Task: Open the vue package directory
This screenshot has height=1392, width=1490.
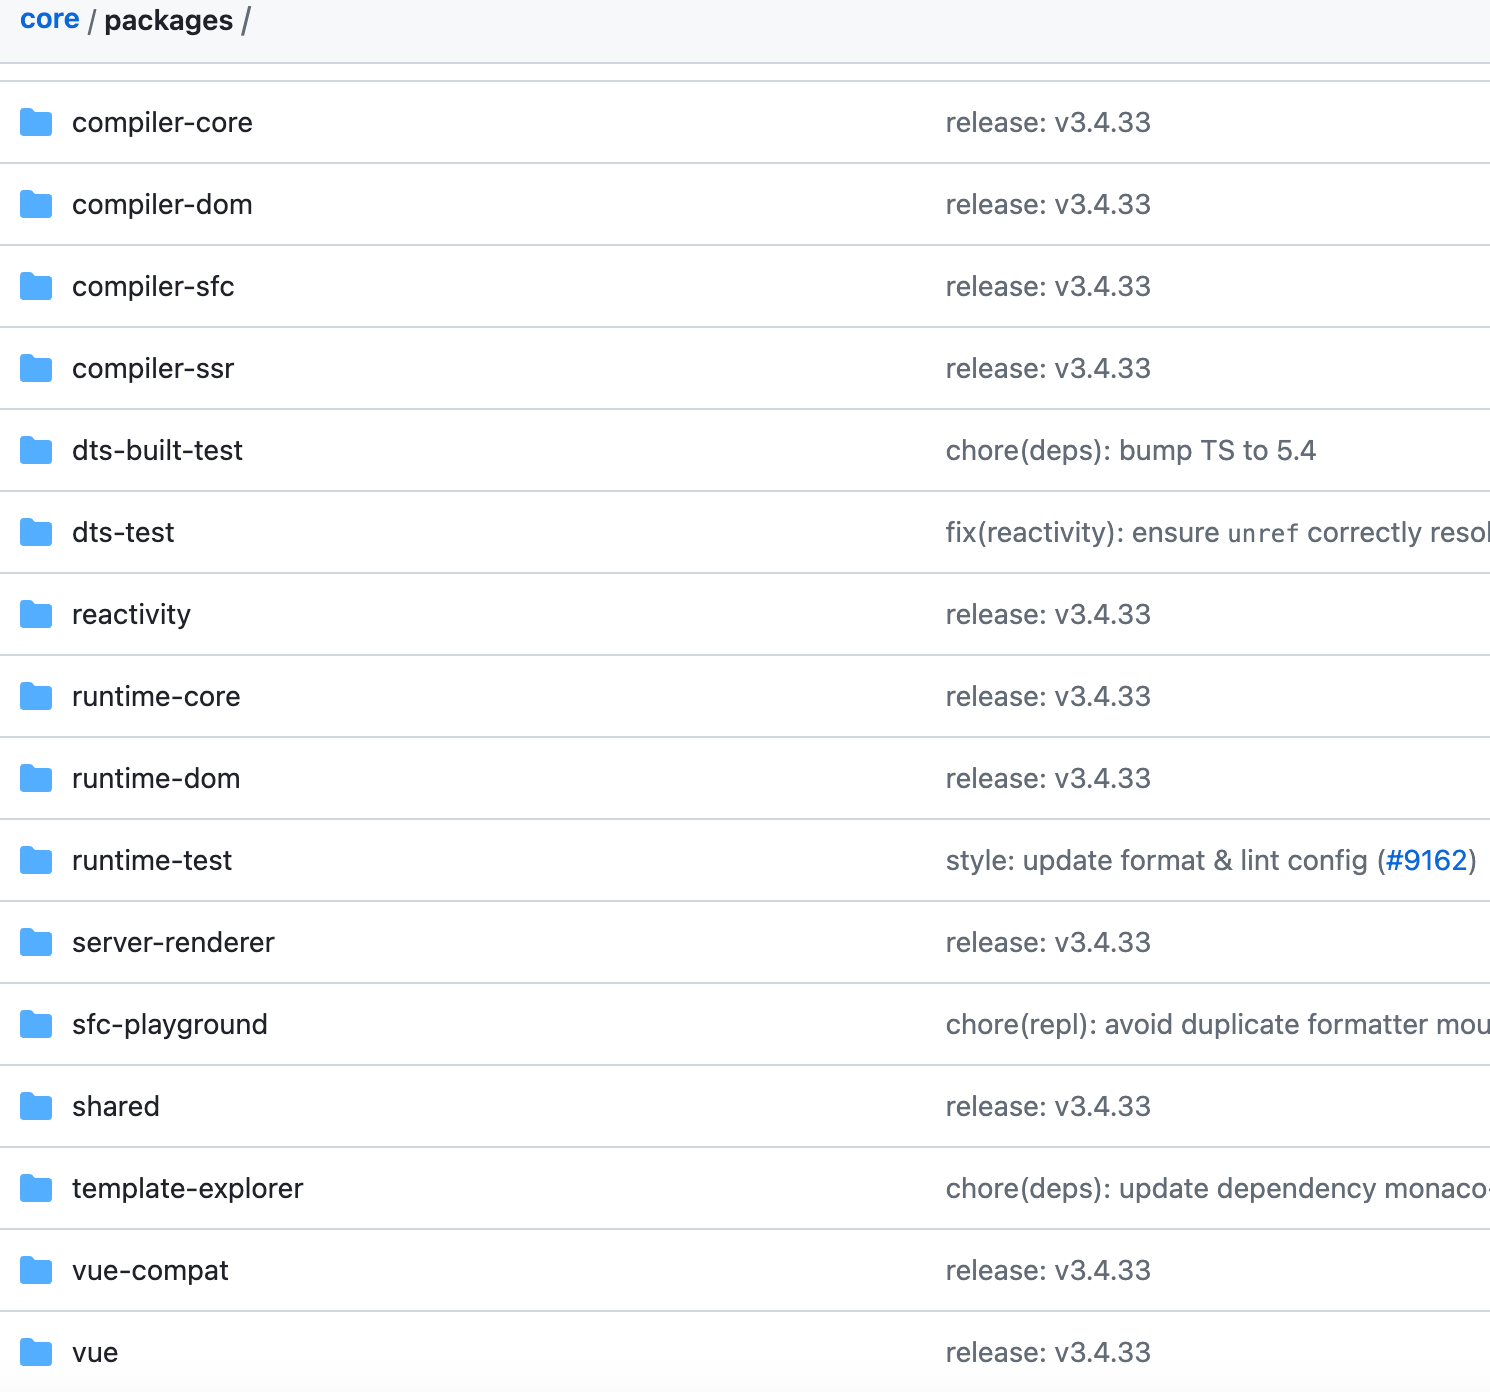Action: (95, 1353)
